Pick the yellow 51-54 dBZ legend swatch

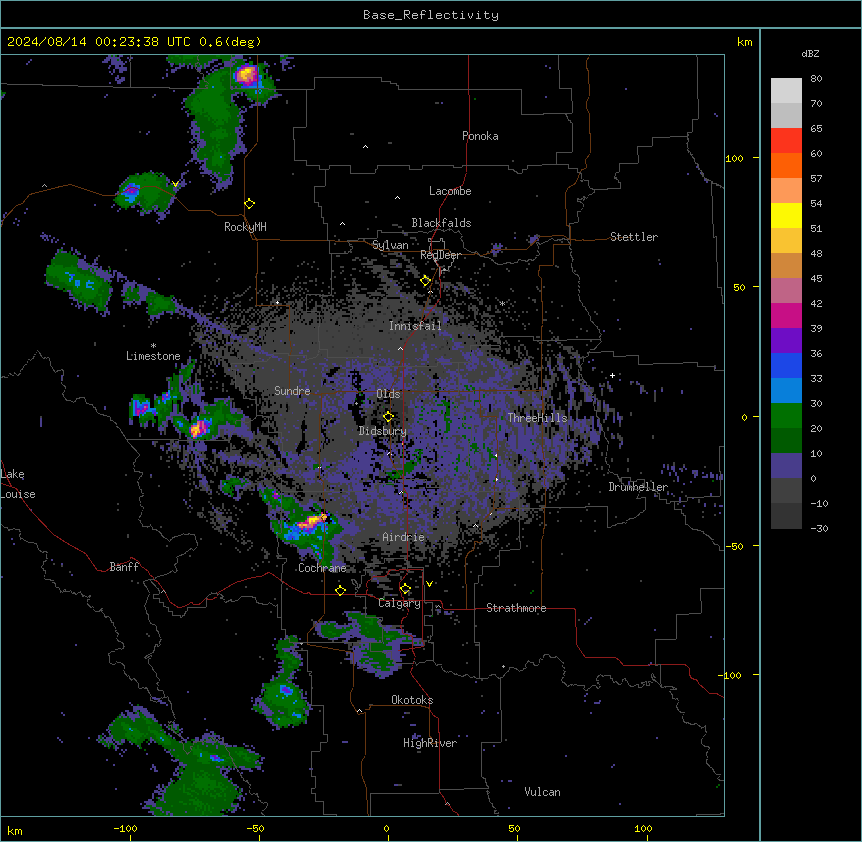pos(786,215)
